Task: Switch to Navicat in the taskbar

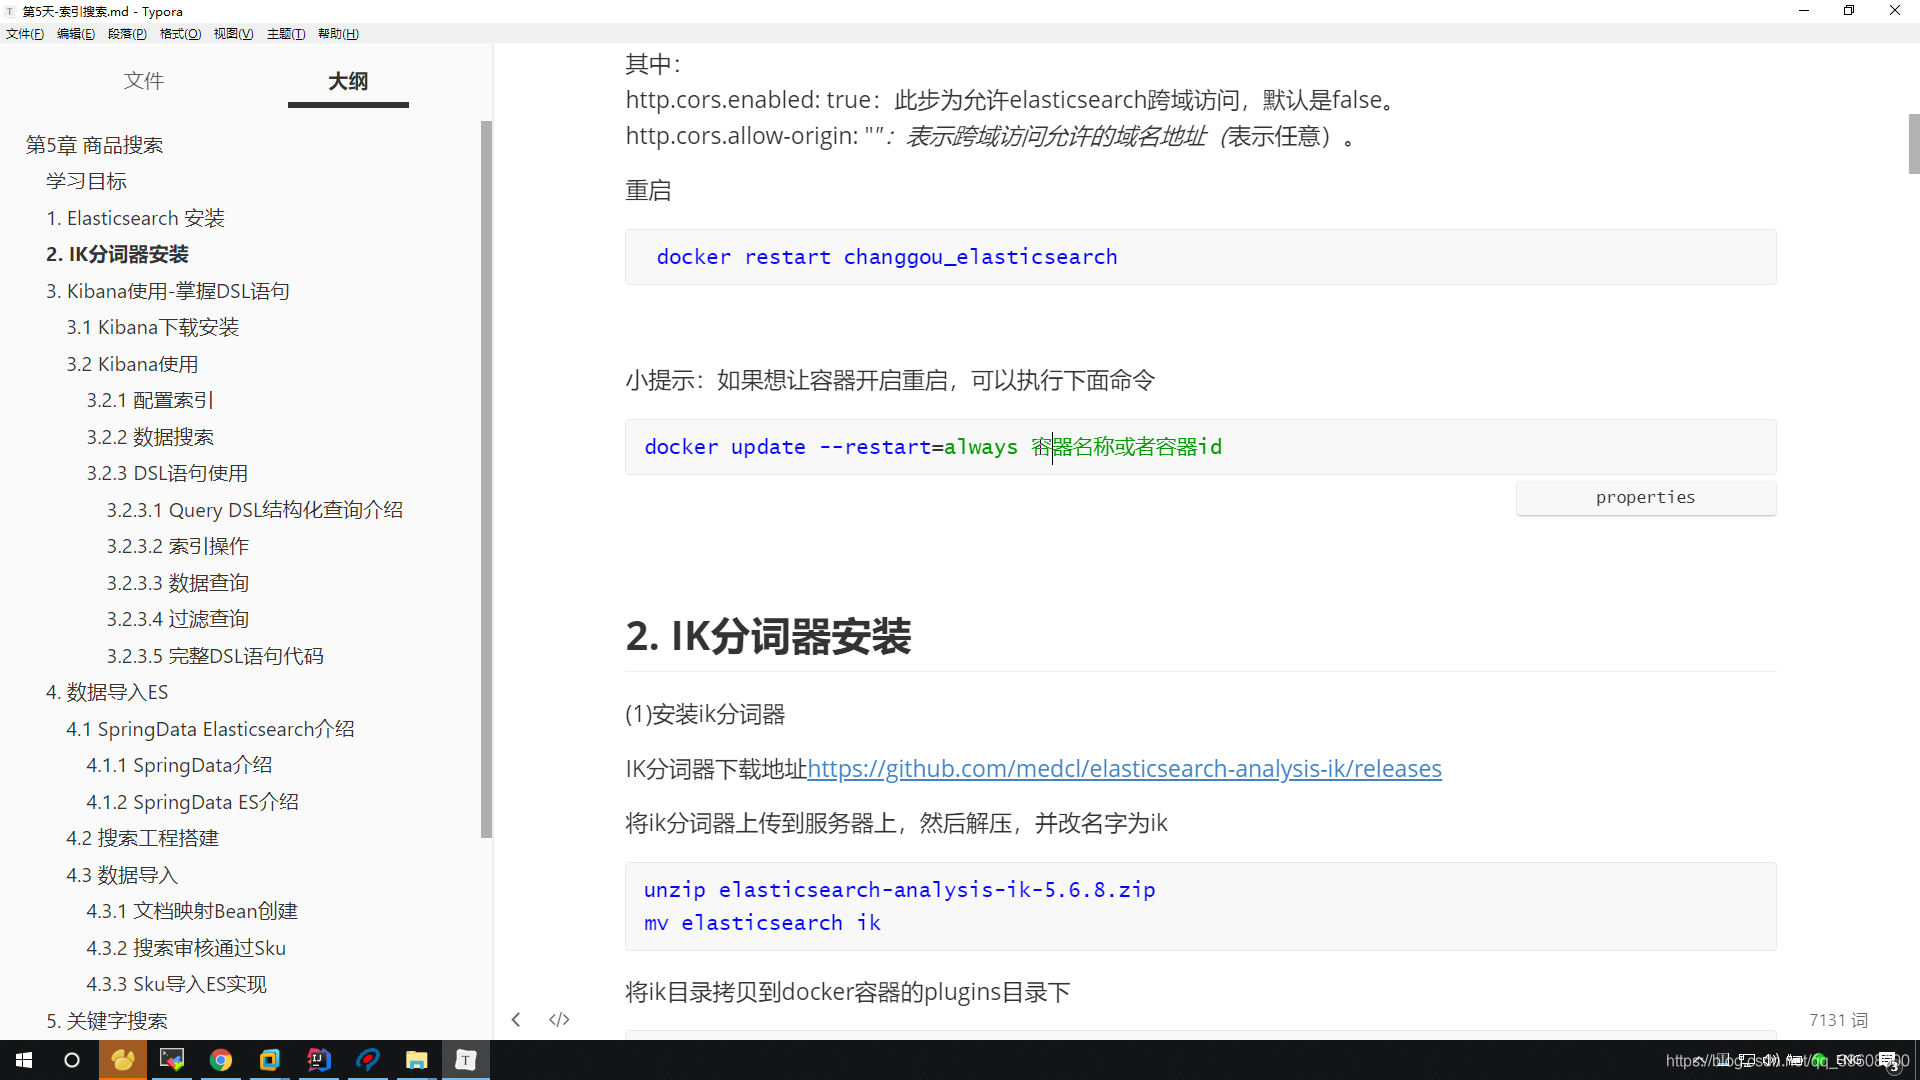Action: 122,1060
